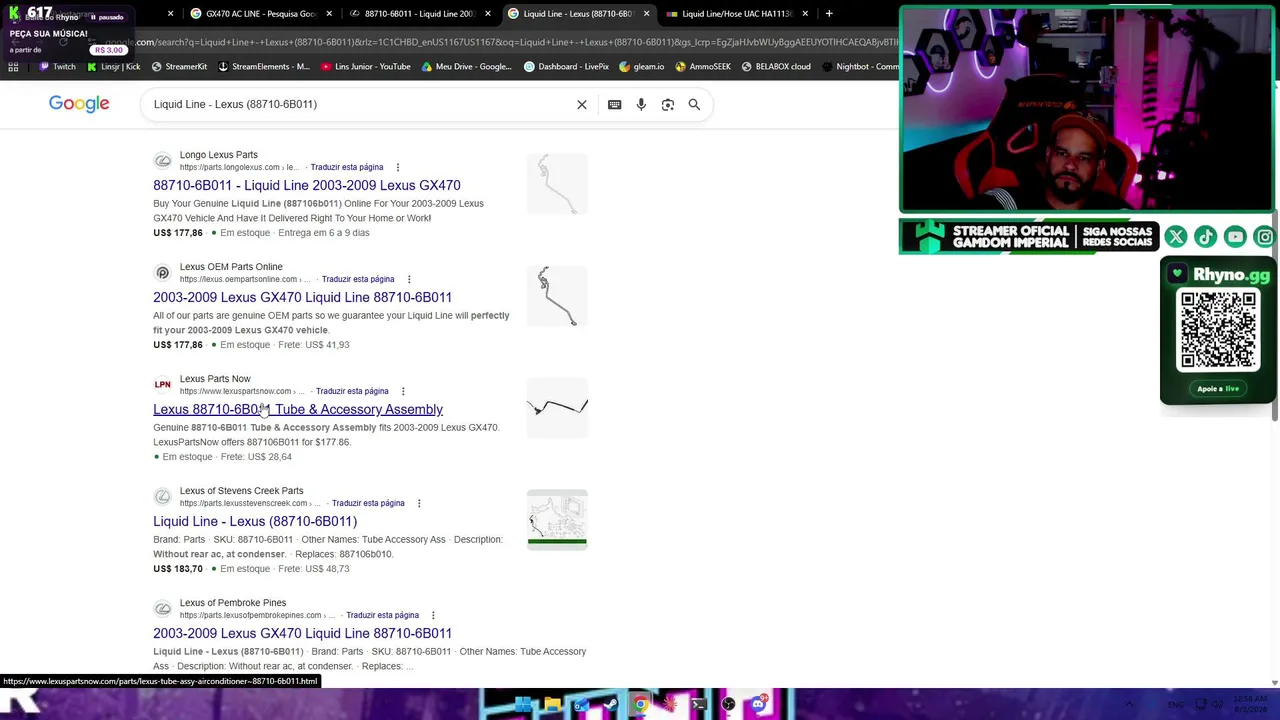1280x720 pixels.
Task: Open the Longo Lexus Parts product thumbnail
Action: (x=557, y=184)
